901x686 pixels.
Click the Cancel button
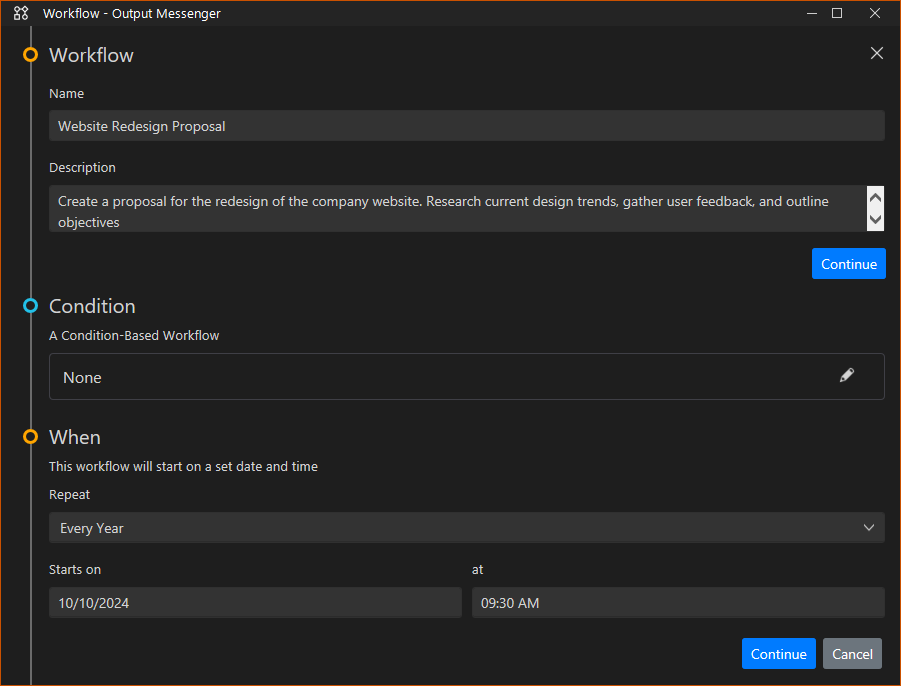tap(852, 654)
